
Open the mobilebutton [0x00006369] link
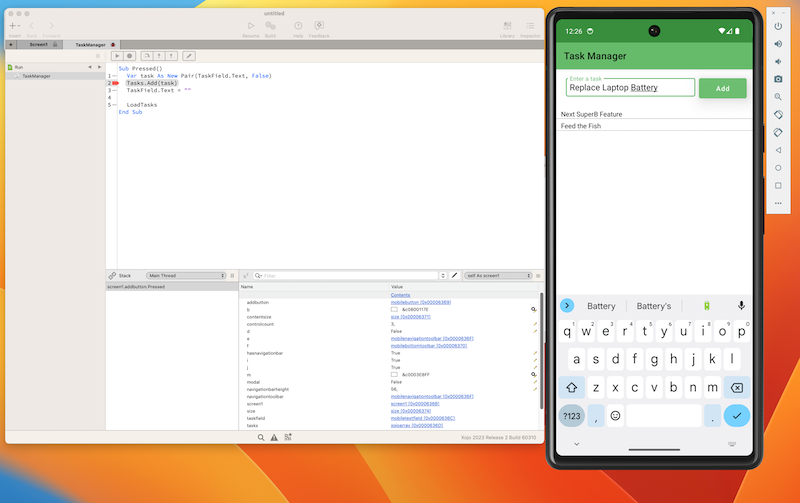point(421,303)
